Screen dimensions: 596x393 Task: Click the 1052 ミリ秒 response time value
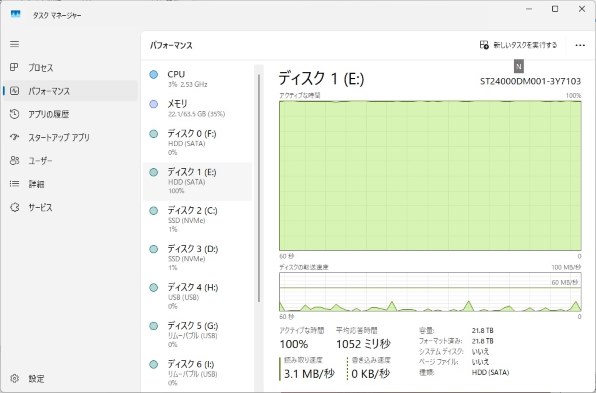(363, 344)
